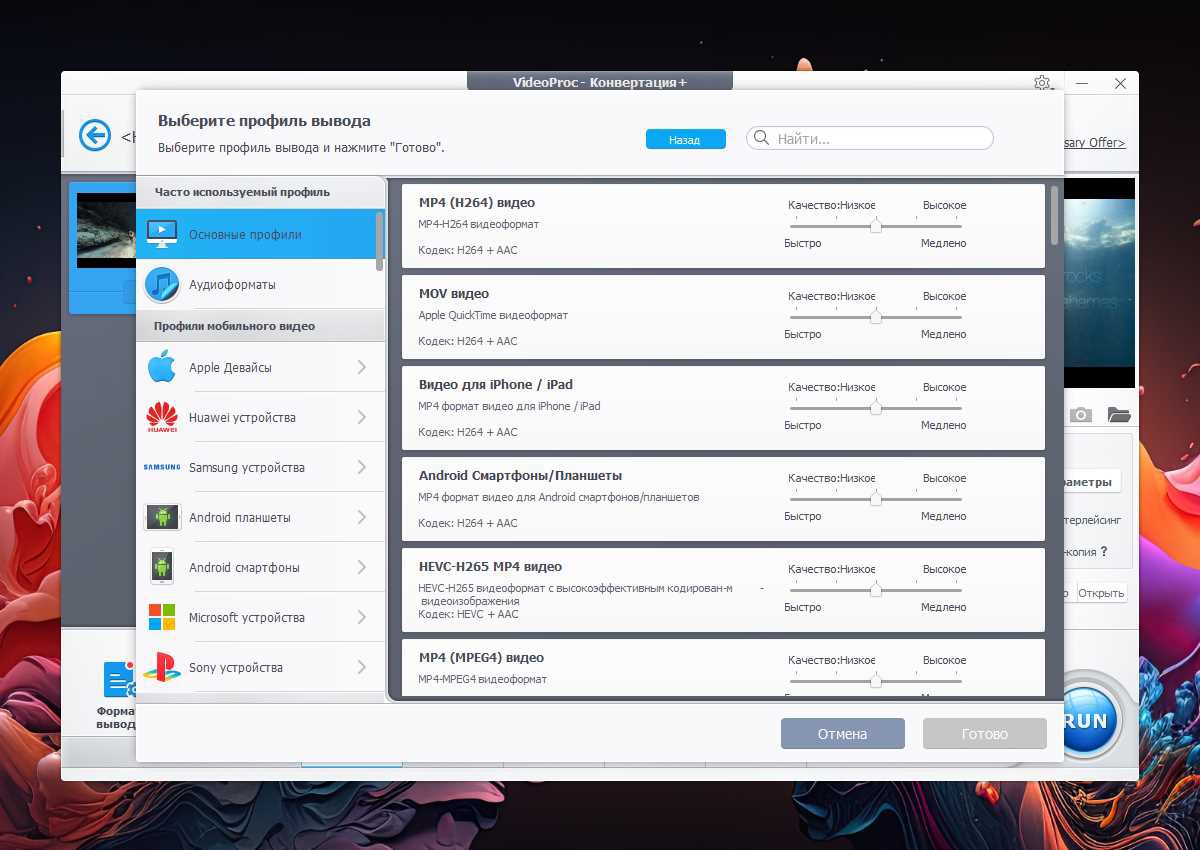
Task: Expand Android смартфоны chevron
Action: pos(362,567)
